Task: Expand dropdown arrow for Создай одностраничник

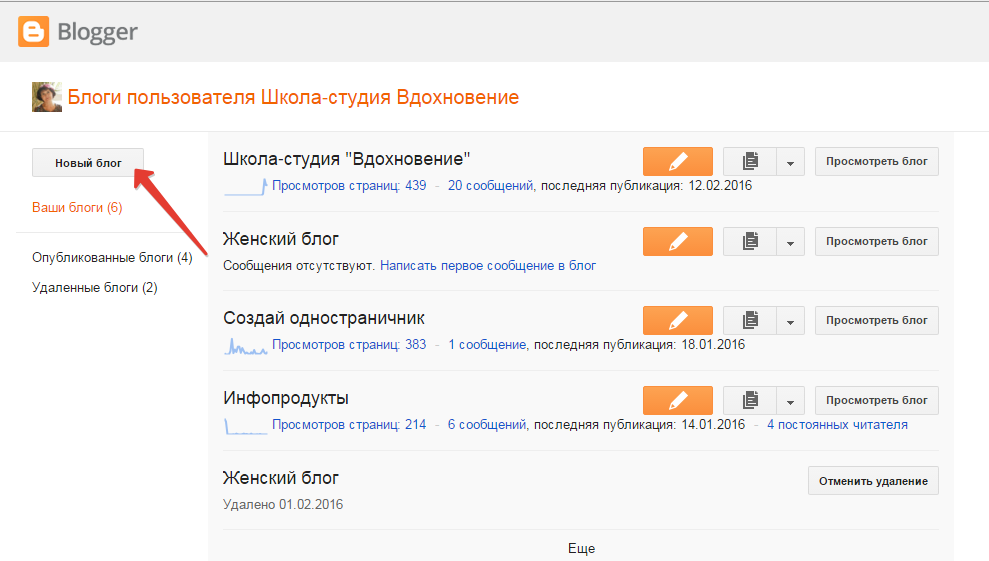Action: click(x=790, y=321)
